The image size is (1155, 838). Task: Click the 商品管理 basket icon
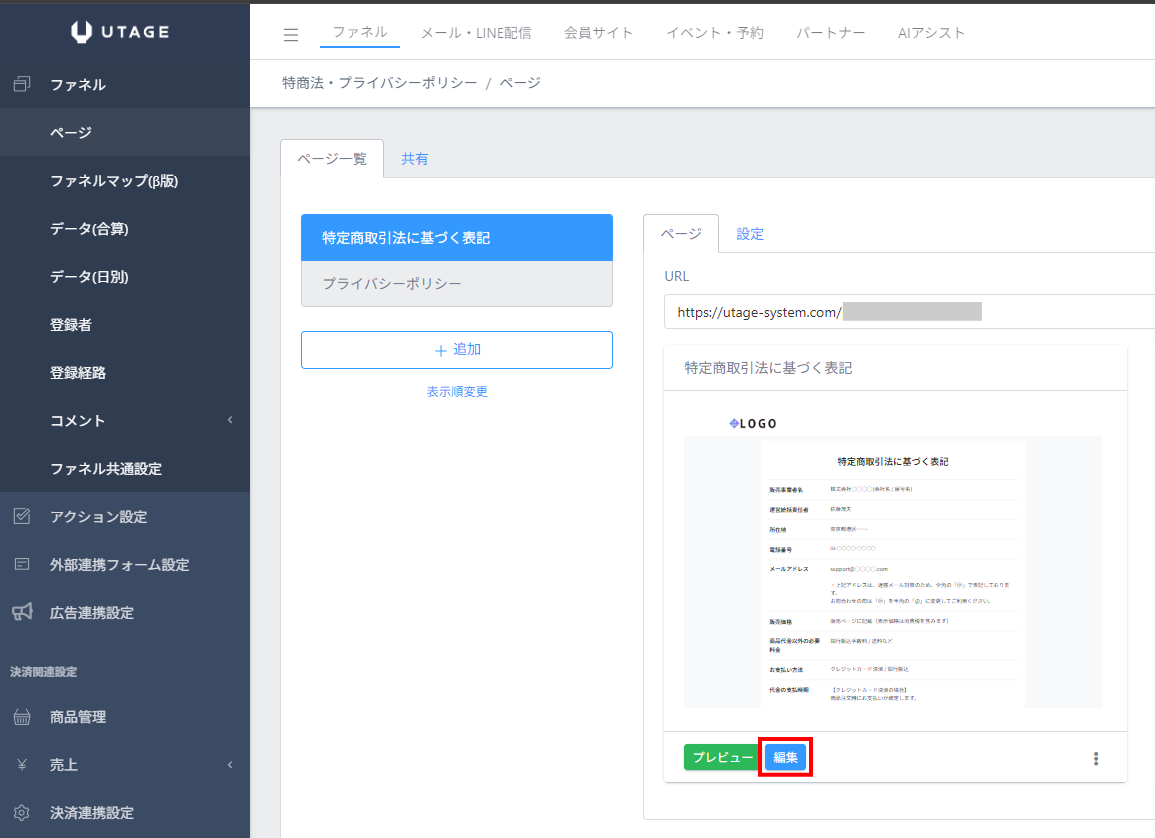tap(22, 717)
